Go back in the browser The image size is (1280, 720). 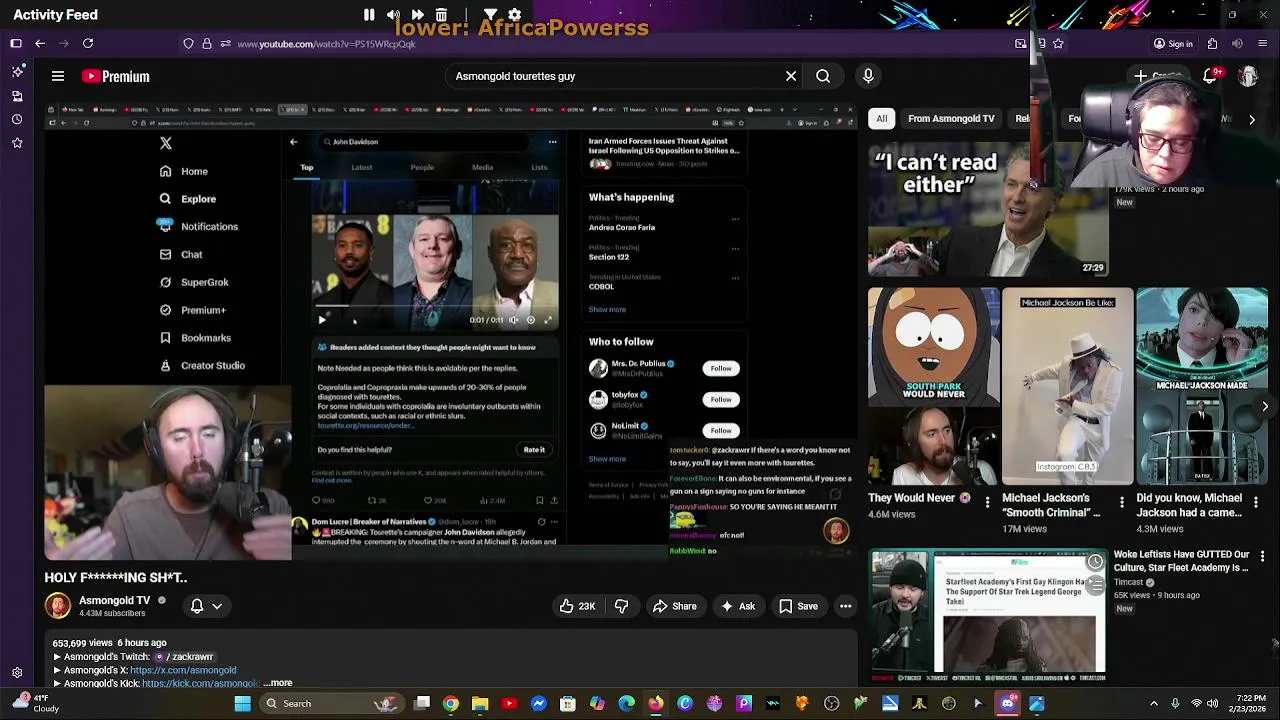coord(40,44)
